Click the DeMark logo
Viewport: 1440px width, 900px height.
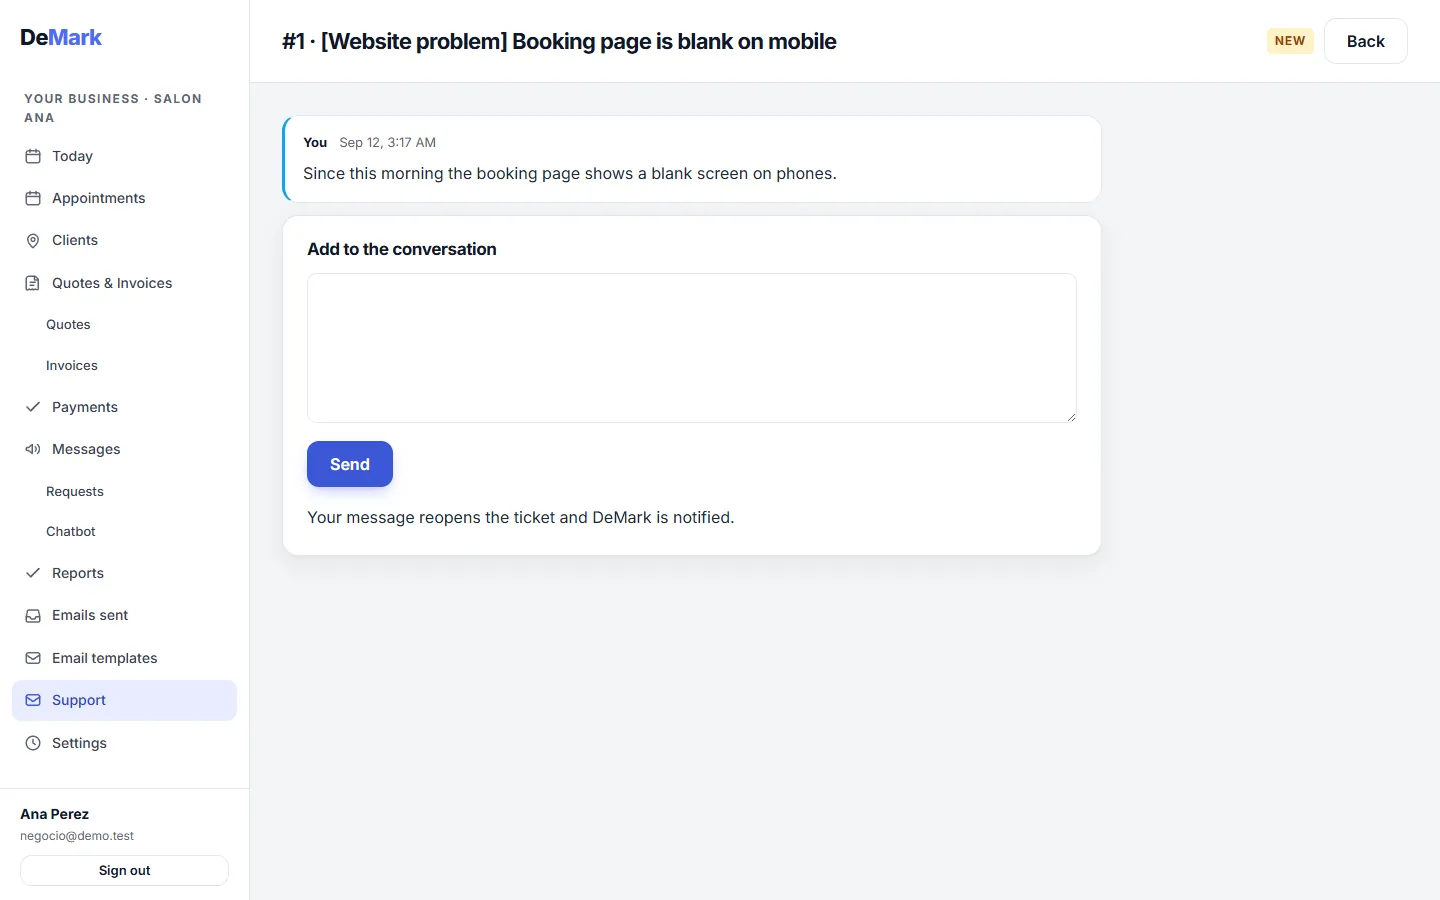(61, 37)
